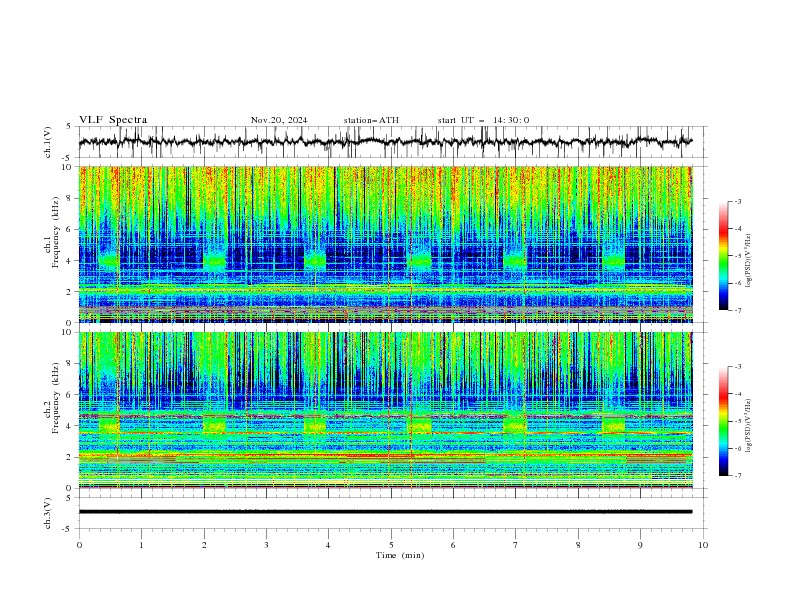
Task: Click the ch.2 color bar log(PSD) unit label
Action: coord(748,425)
